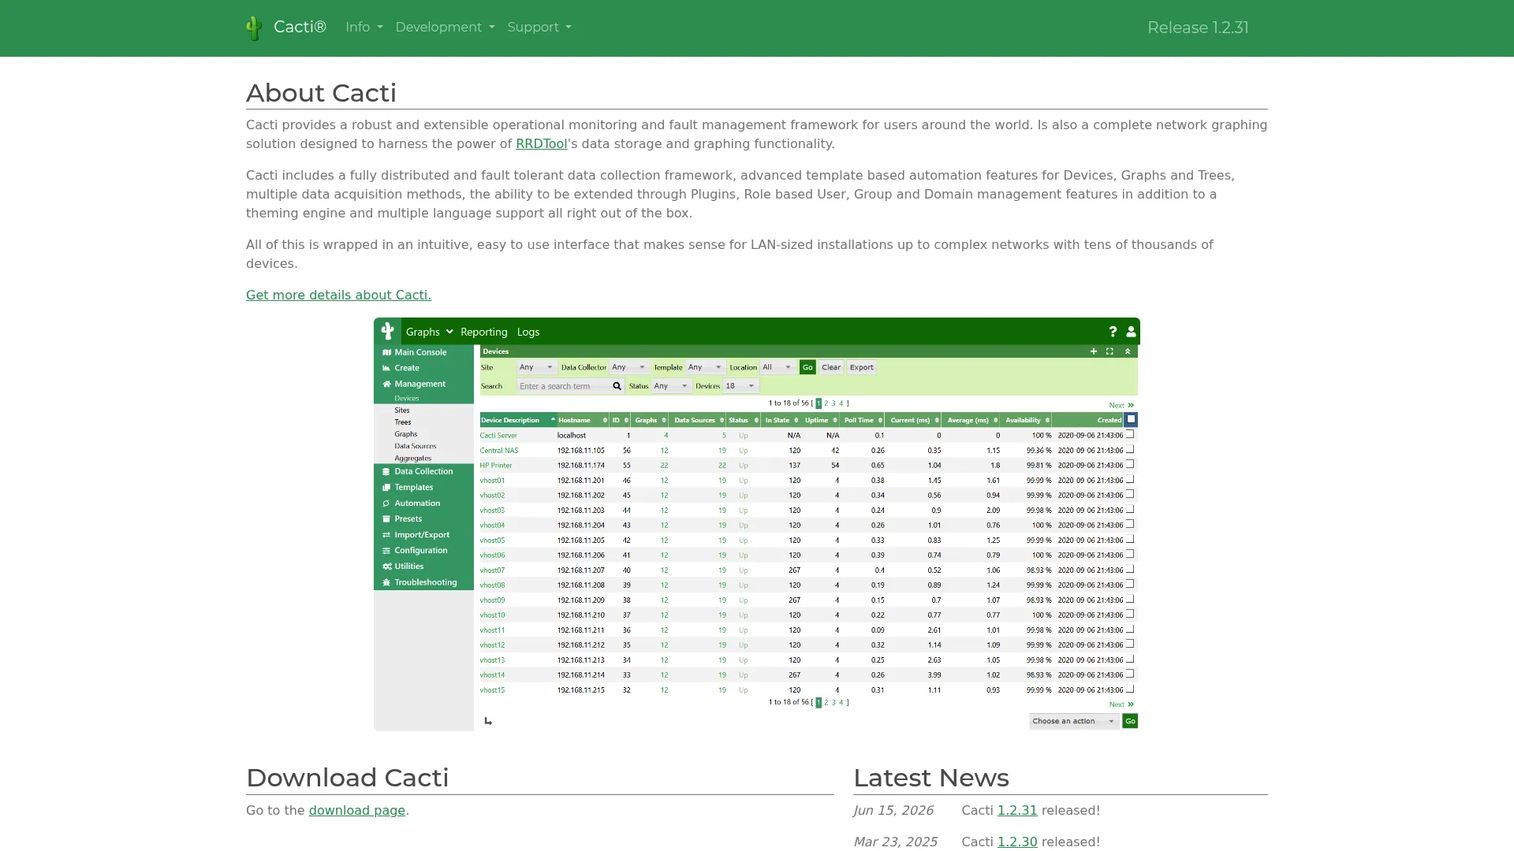Open 'Get more details about Cacti' link
This screenshot has width=1514, height=851.
tap(339, 295)
